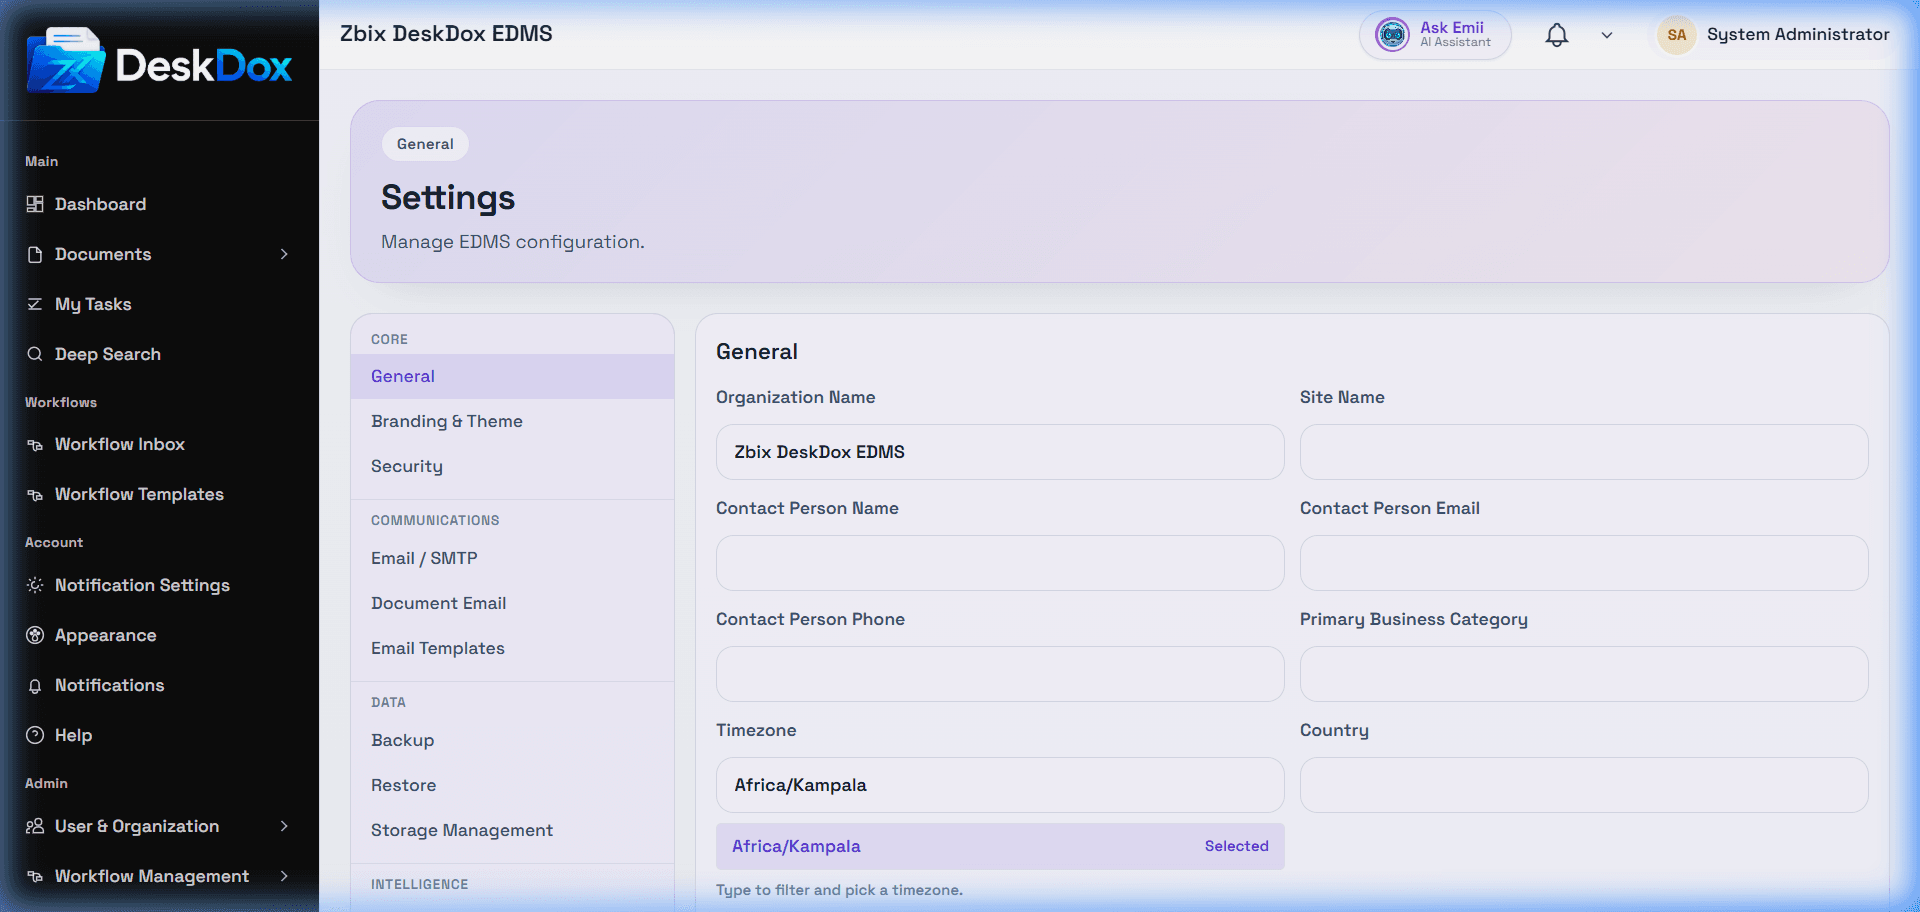Screen dimensions: 1920x912
Task: Expand the Documents submenu chevron
Action: click(284, 254)
